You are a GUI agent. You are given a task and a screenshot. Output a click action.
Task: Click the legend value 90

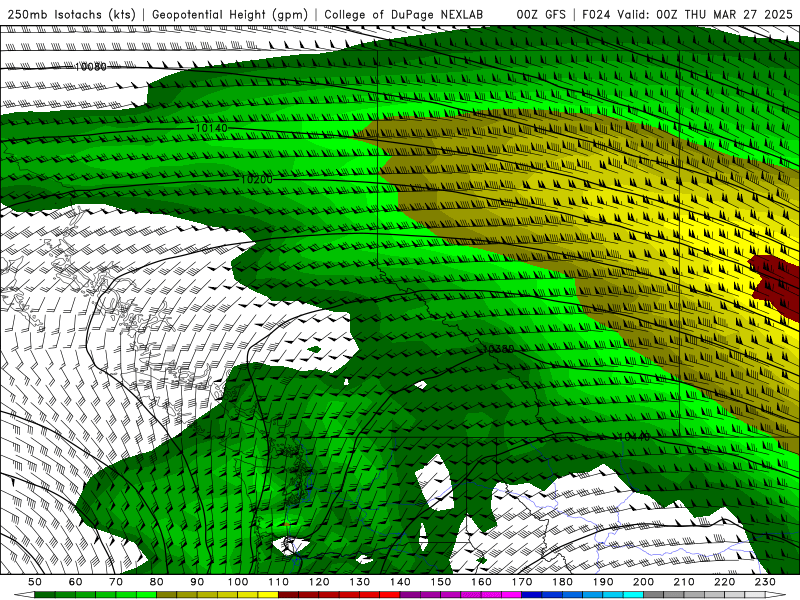(197, 582)
